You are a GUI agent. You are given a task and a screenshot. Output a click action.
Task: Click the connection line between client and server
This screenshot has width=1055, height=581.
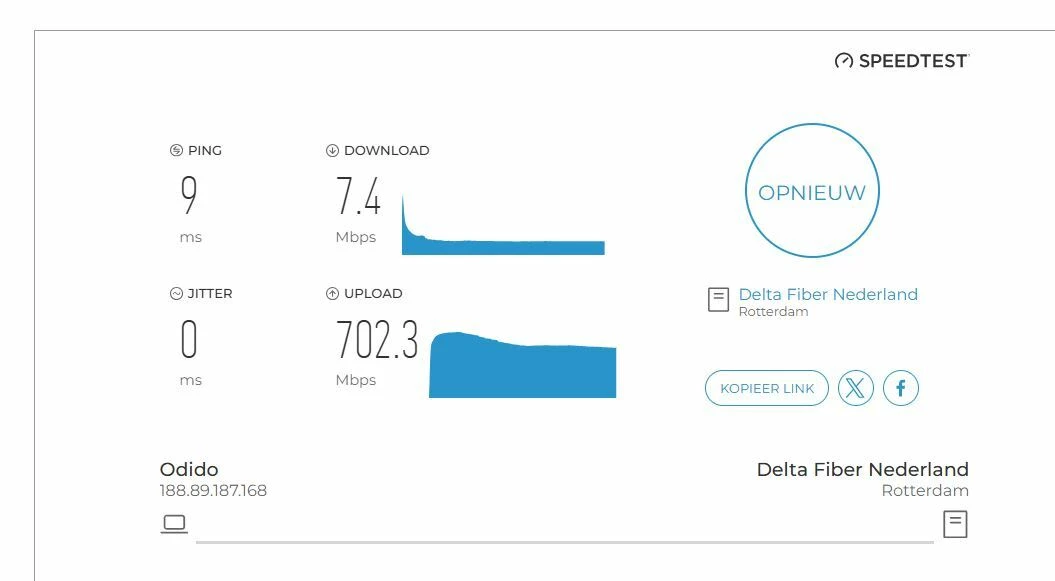(x=565, y=541)
